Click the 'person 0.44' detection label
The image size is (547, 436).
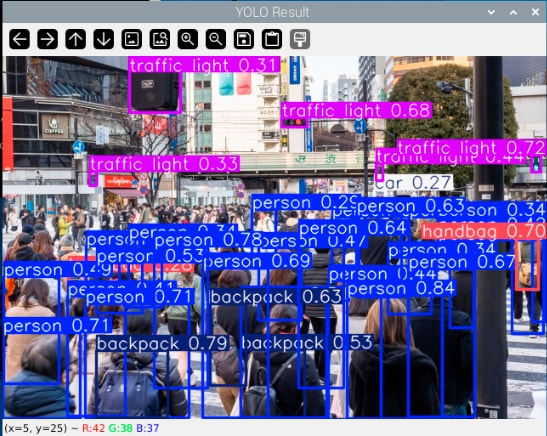pyautogui.click(x=382, y=275)
